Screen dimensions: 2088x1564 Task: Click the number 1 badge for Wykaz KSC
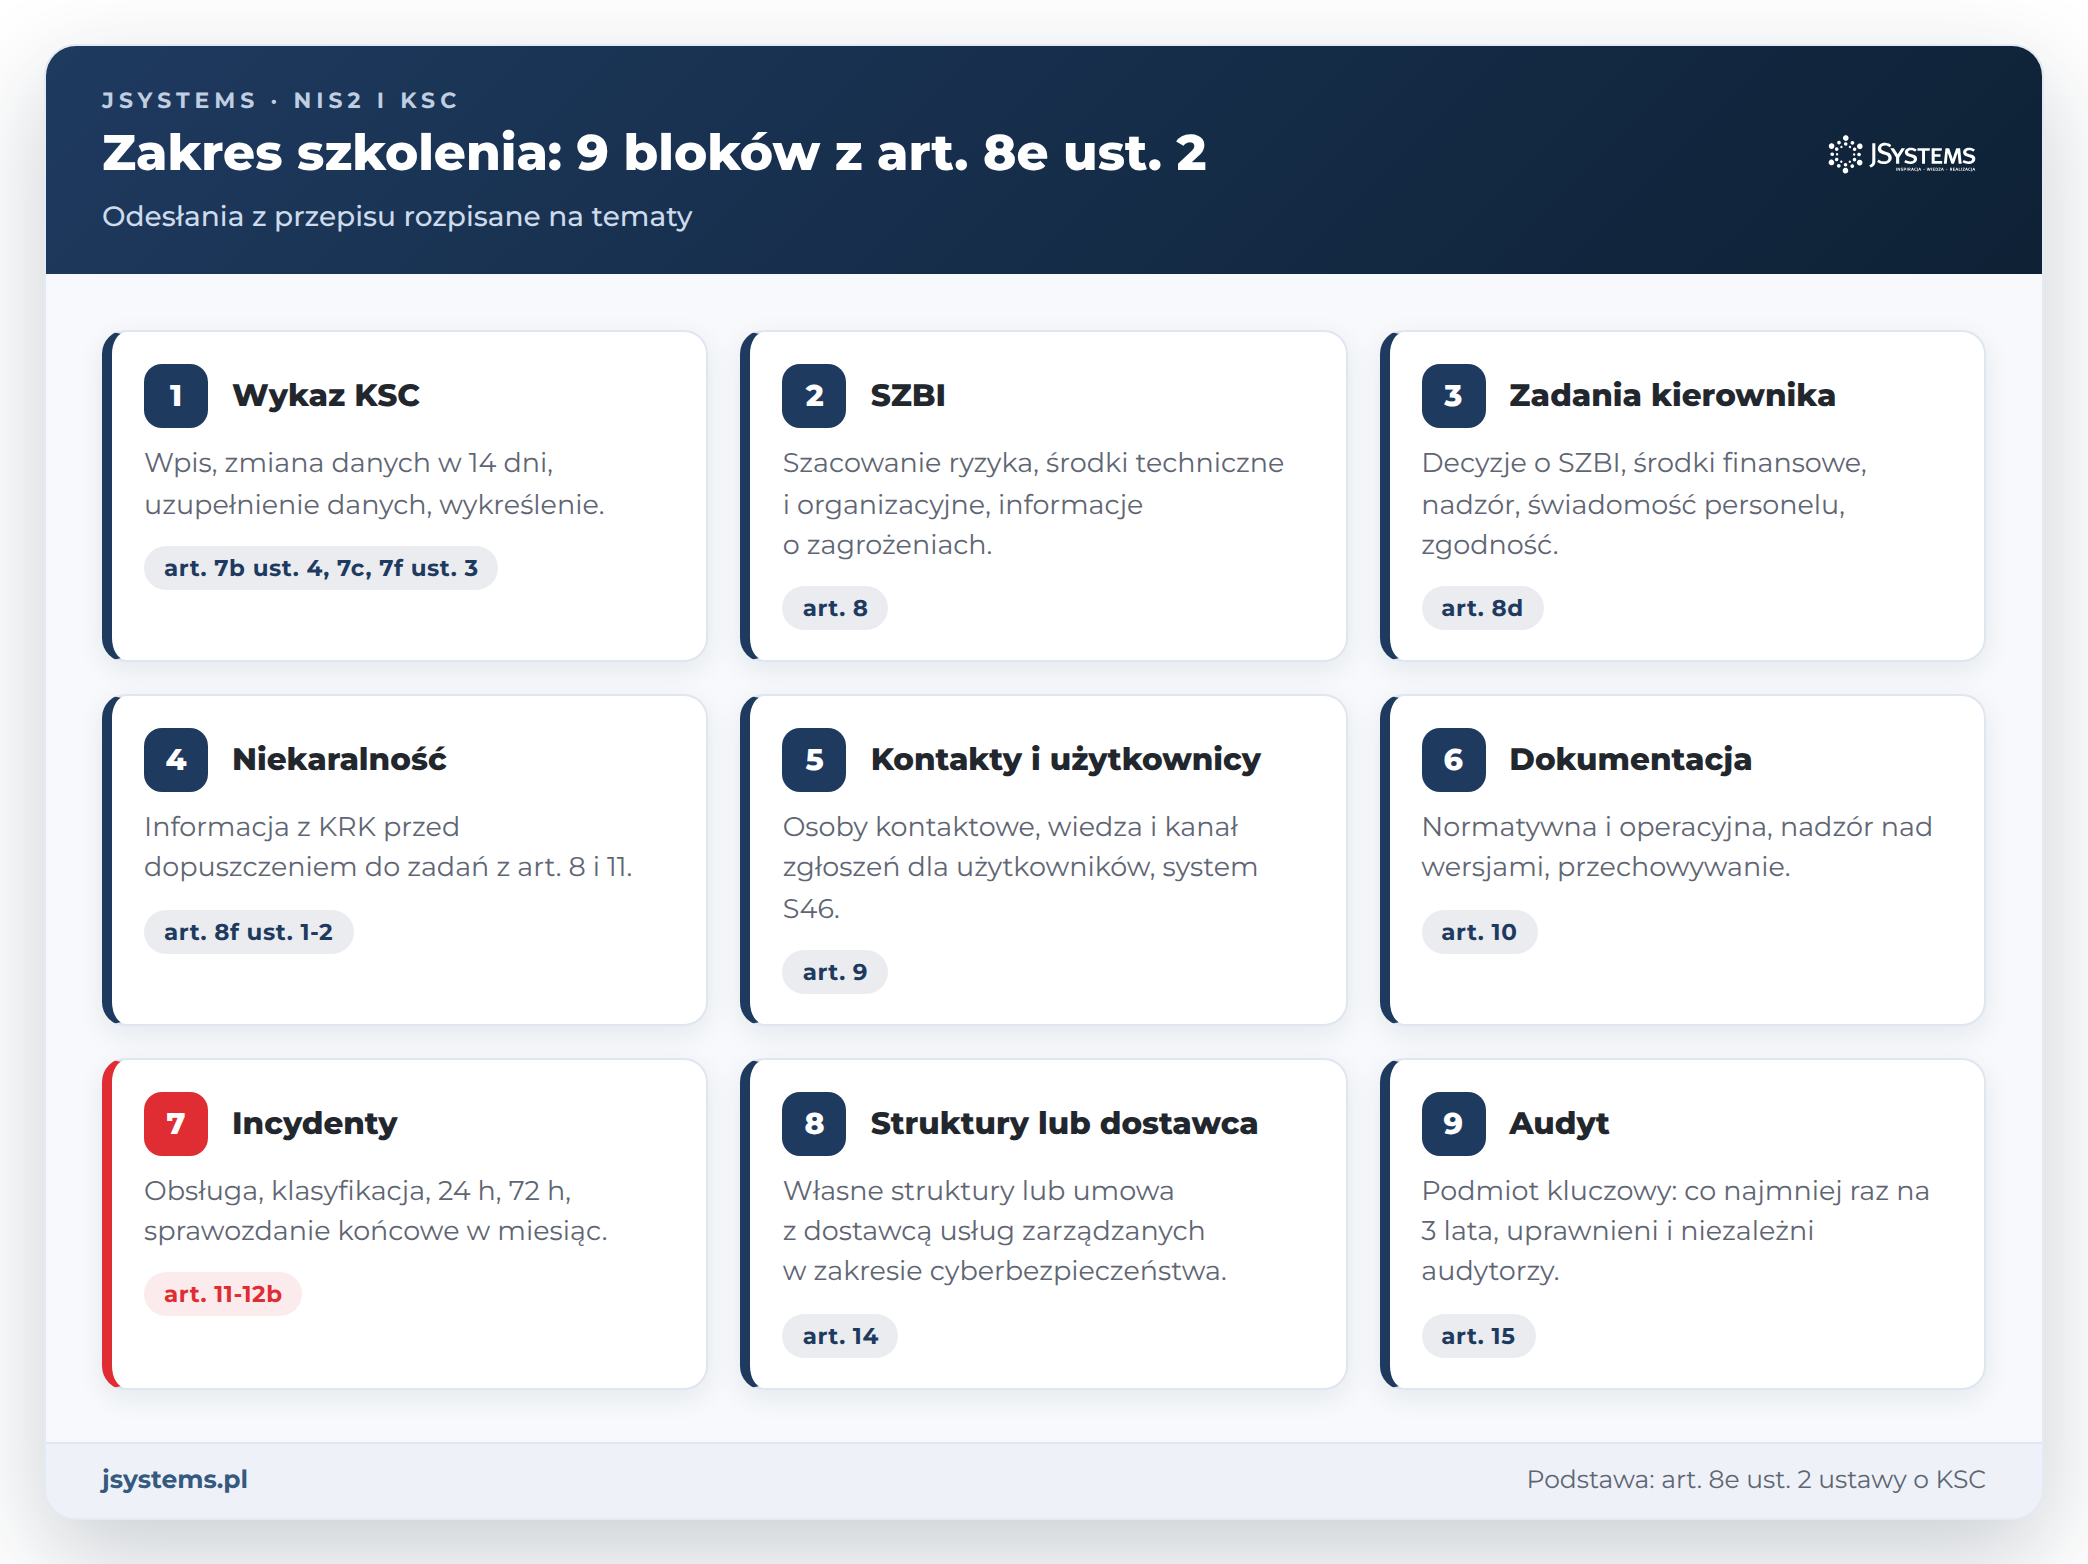tap(176, 396)
